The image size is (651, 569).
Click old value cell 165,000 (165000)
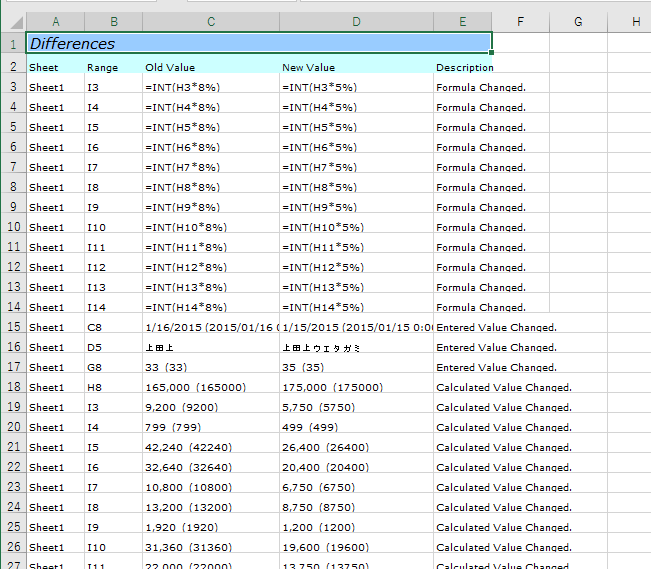pyautogui.click(x=211, y=387)
